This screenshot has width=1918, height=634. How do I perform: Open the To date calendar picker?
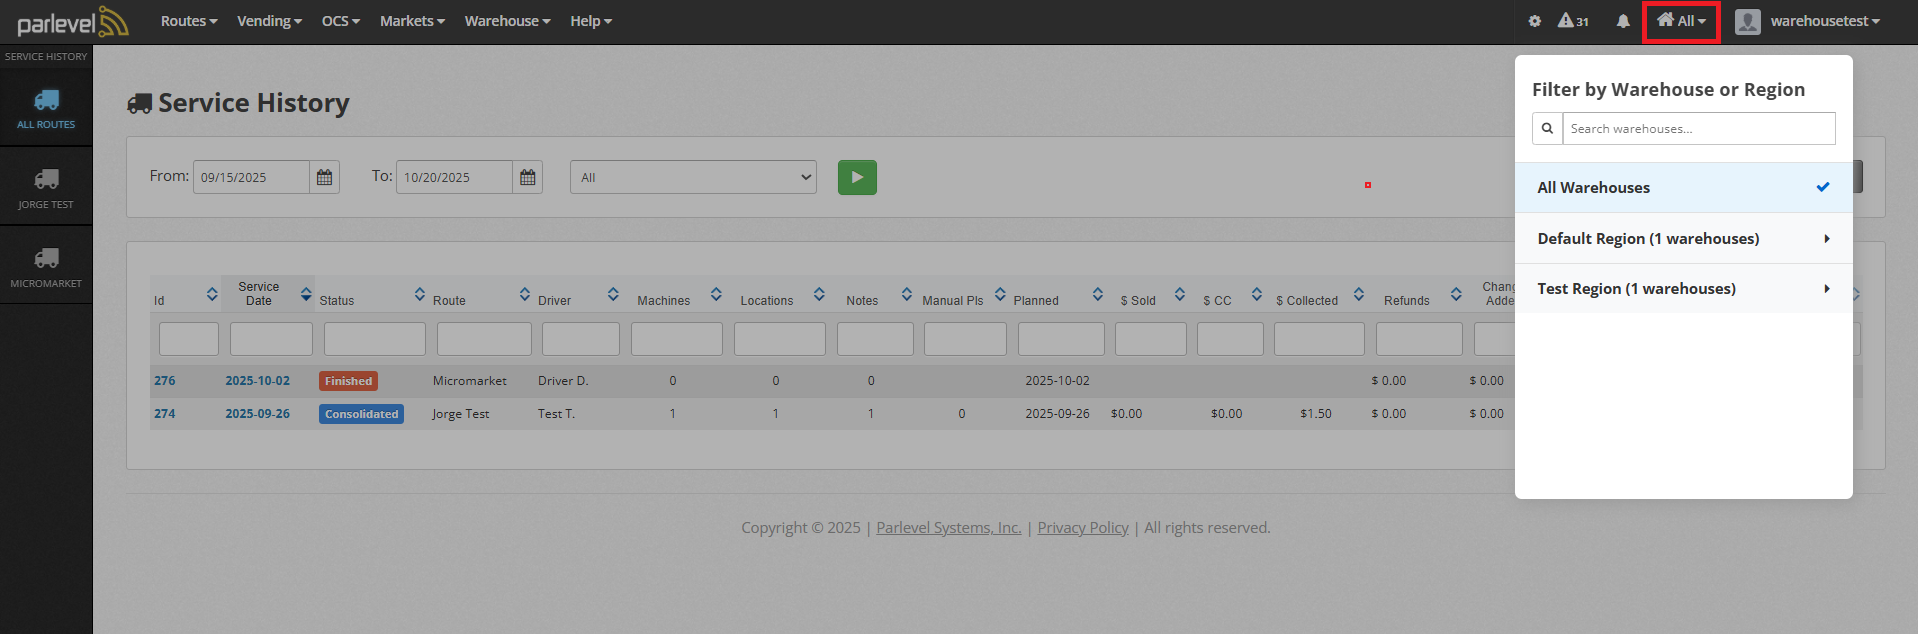527,177
